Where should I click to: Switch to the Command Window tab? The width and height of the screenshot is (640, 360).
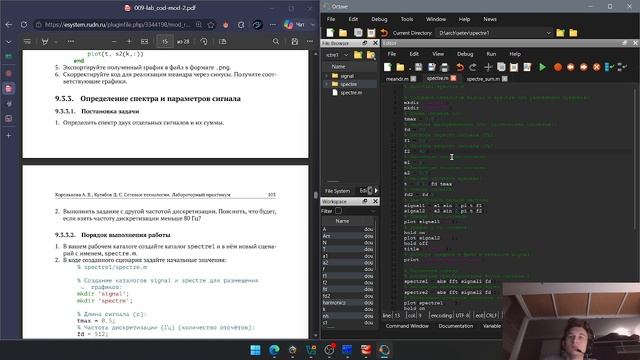(x=407, y=326)
